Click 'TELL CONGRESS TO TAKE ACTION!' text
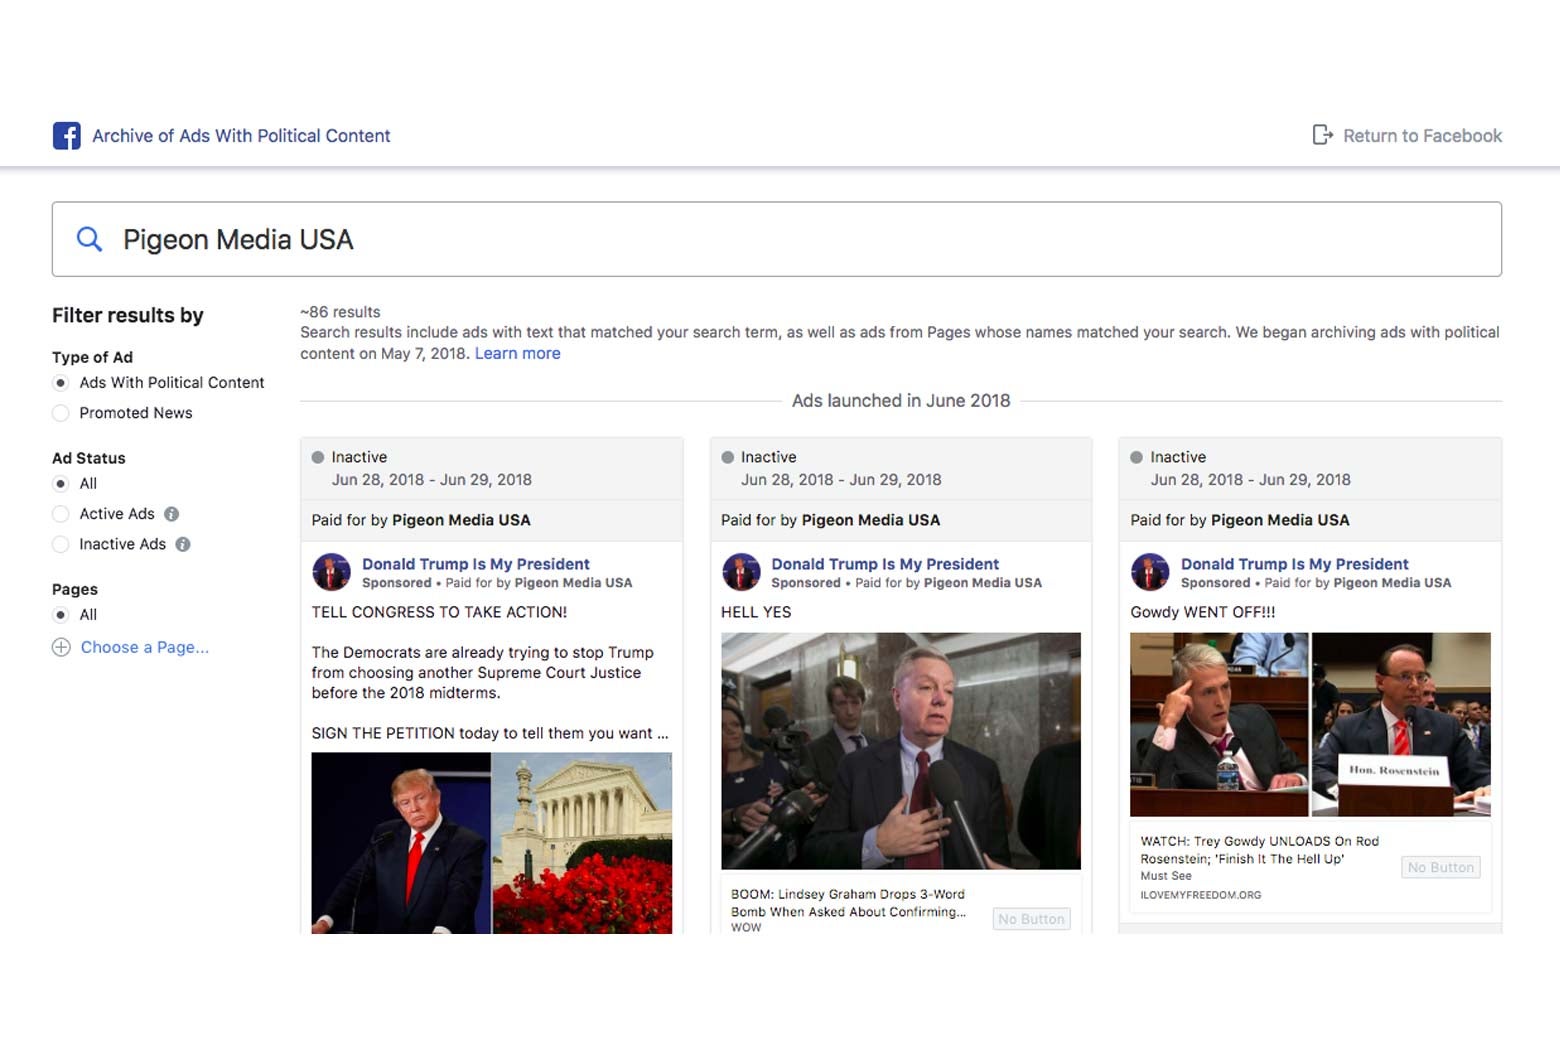Image resolution: width=1560 pixels, height=1040 pixels. tap(439, 612)
